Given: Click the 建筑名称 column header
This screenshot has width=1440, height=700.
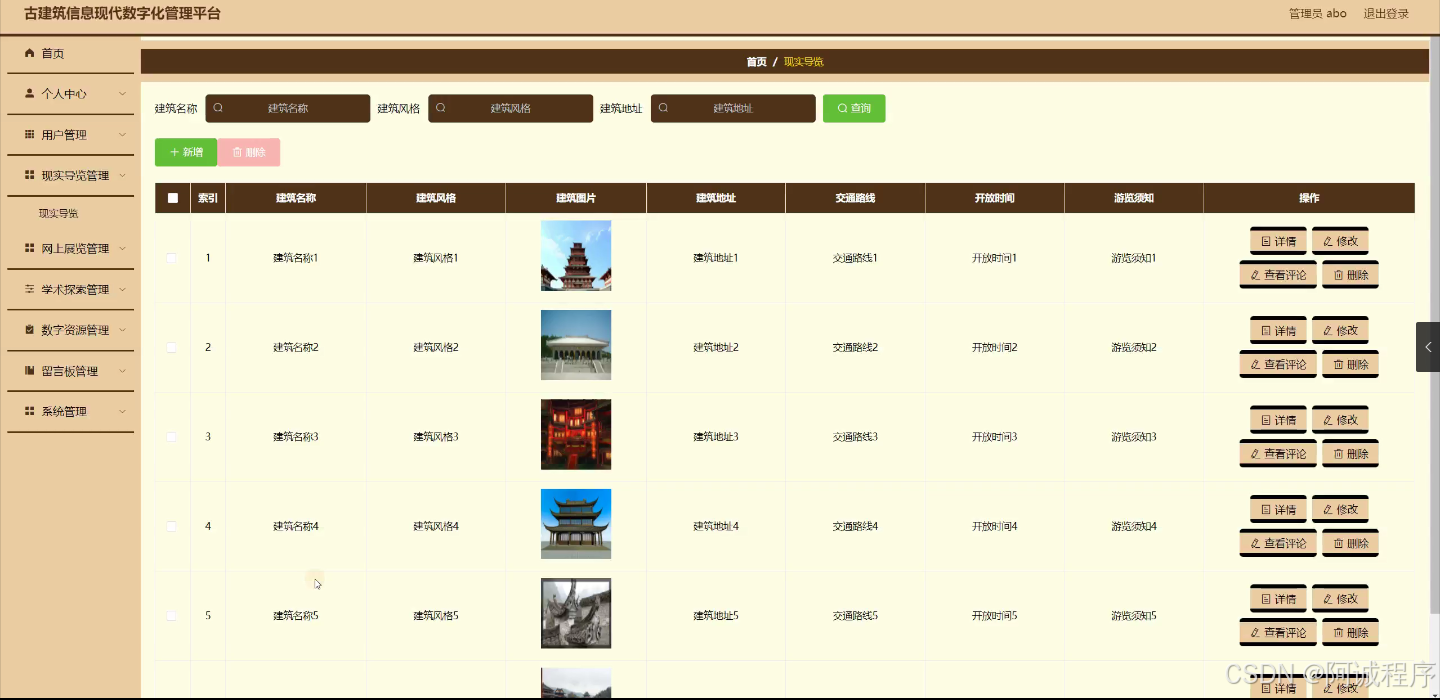Looking at the screenshot, I should pyautogui.click(x=296, y=198).
